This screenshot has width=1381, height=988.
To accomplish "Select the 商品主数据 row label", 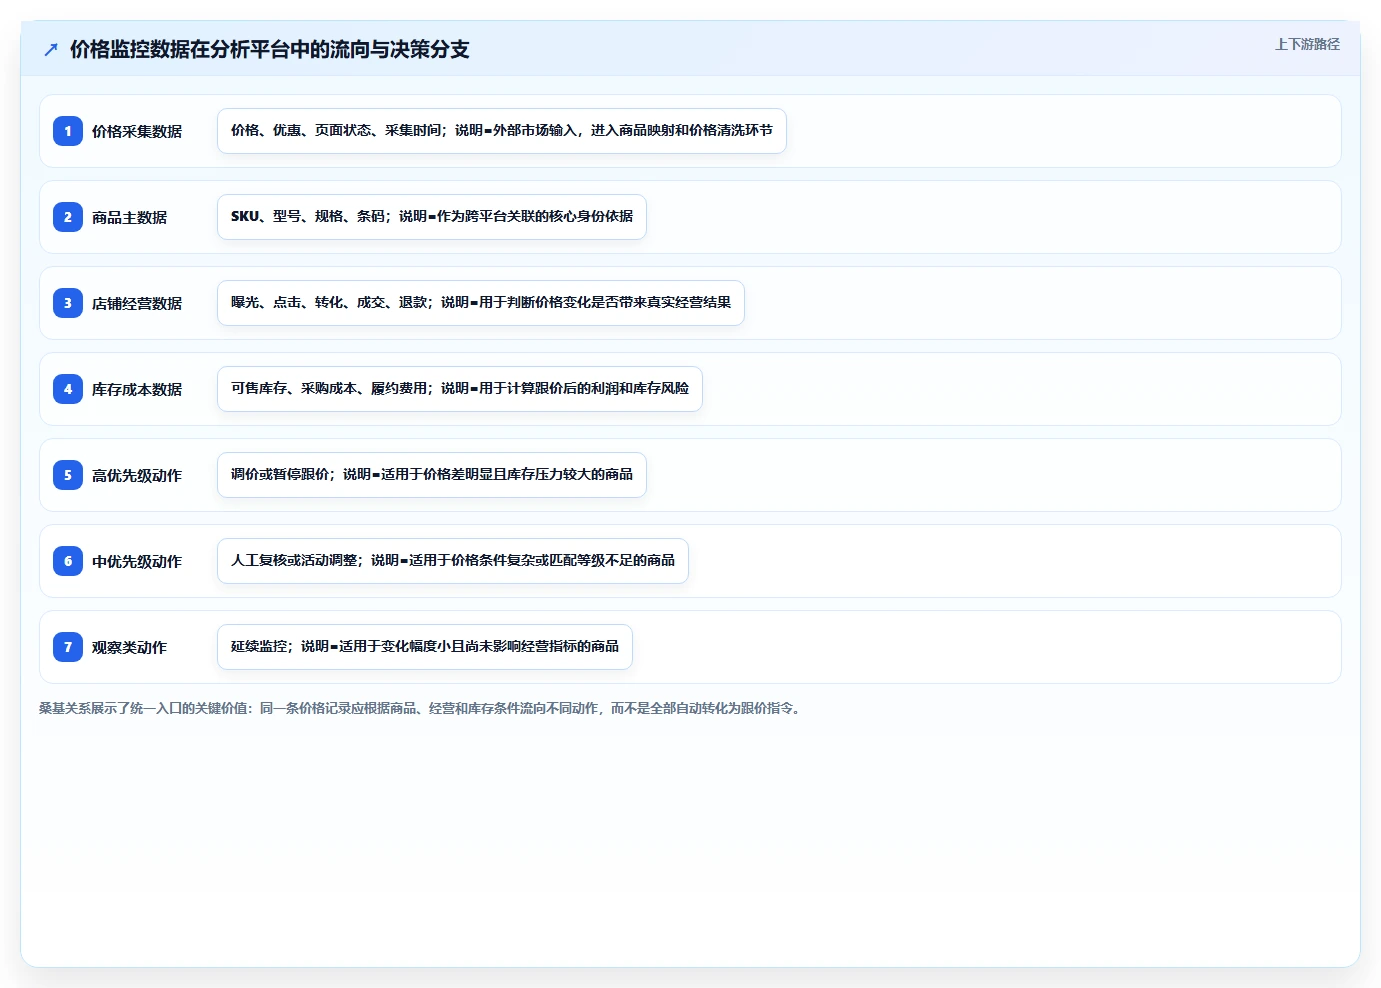I will 130,217.
